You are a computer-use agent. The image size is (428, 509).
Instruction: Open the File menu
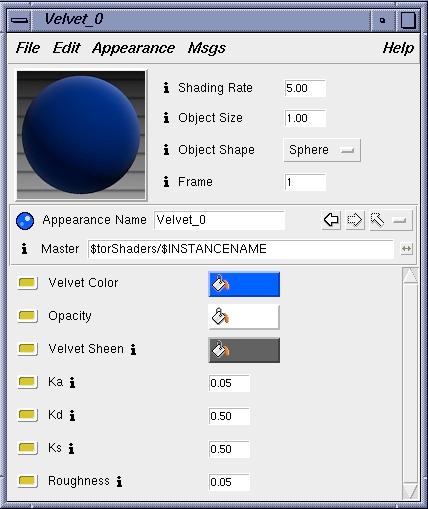pos(28,48)
